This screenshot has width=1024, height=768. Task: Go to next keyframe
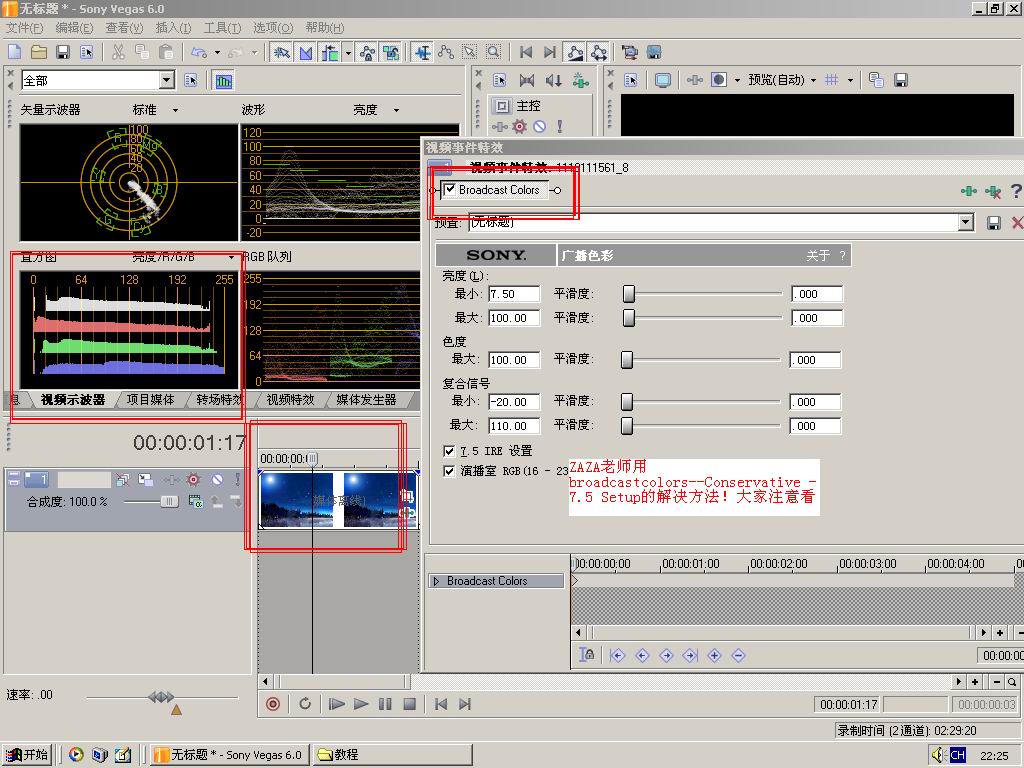(666, 655)
